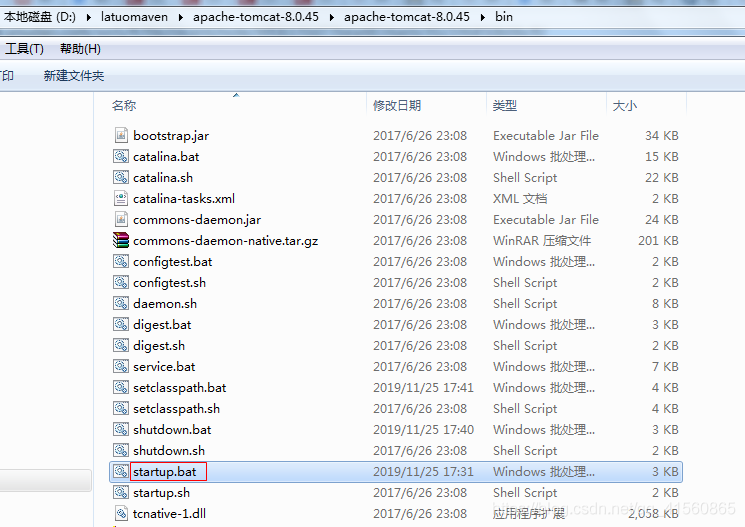Image resolution: width=745 pixels, height=527 pixels.
Task: Select the catalina-tasks.xml file name
Action: pos(184,199)
